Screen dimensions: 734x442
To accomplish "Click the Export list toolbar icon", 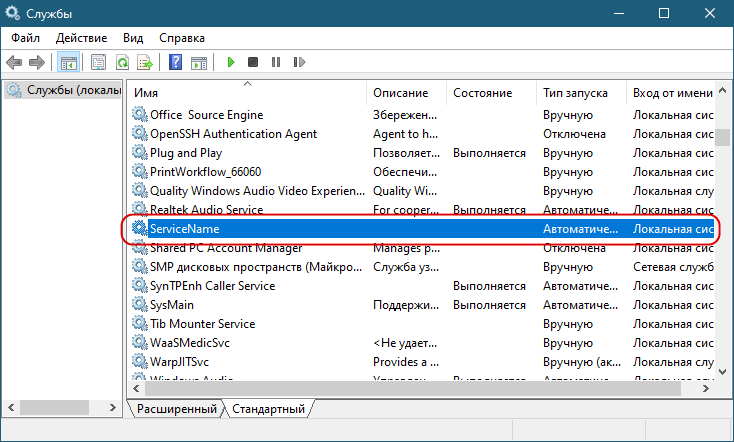I will 145,62.
